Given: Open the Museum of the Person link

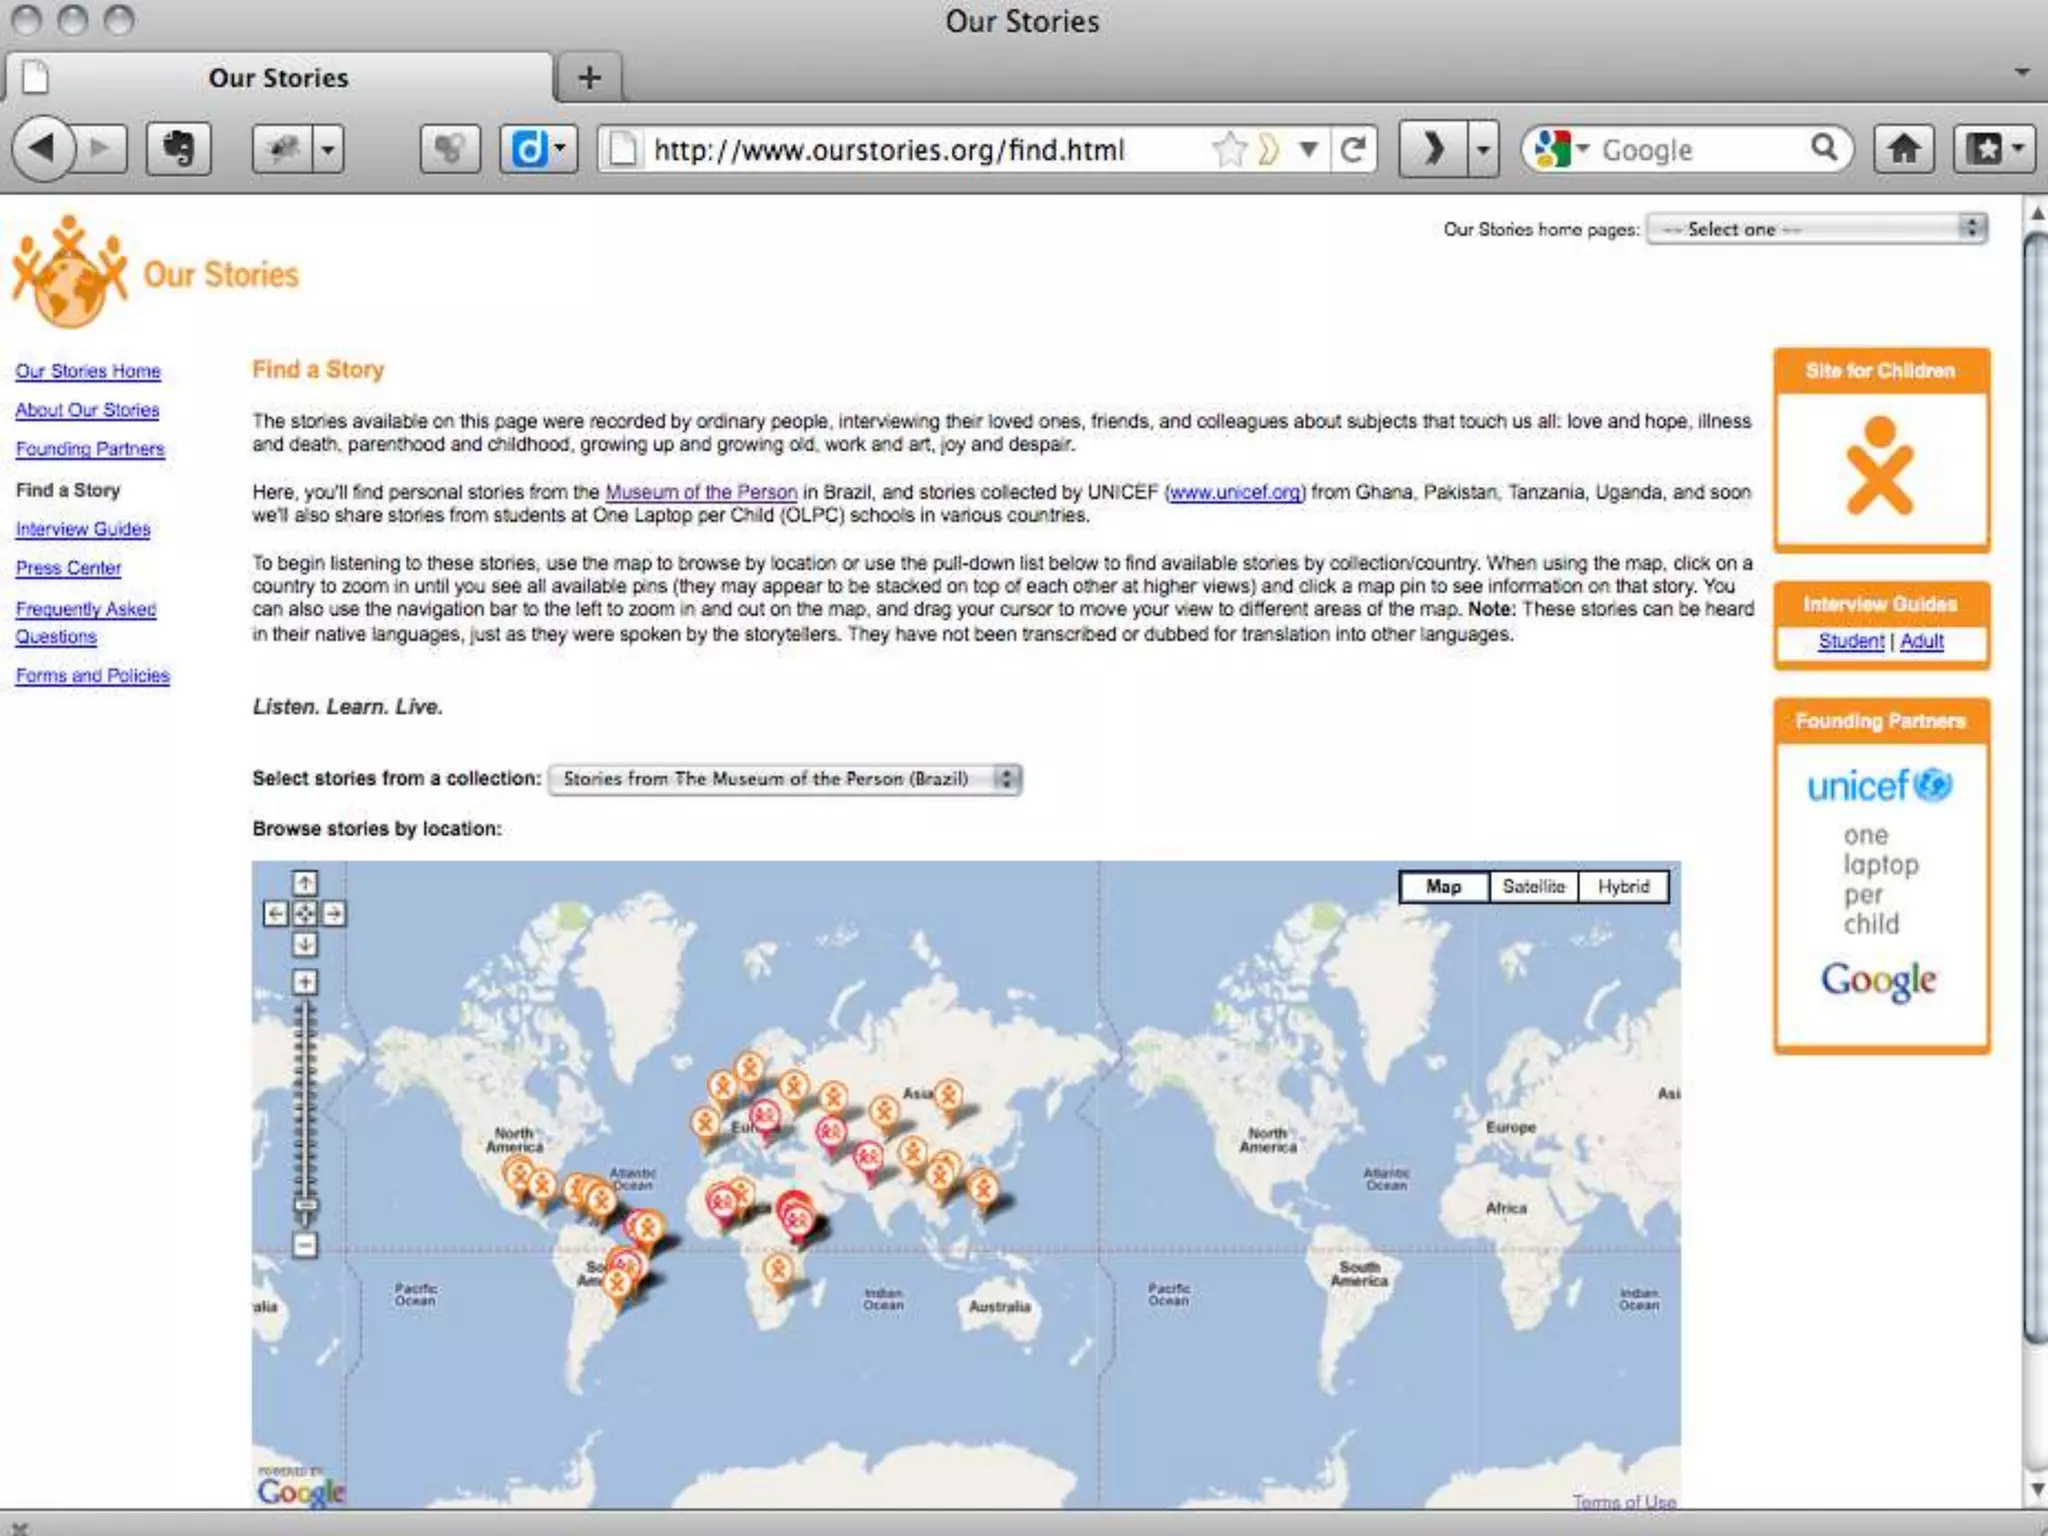Looking at the screenshot, I should pyautogui.click(x=701, y=492).
